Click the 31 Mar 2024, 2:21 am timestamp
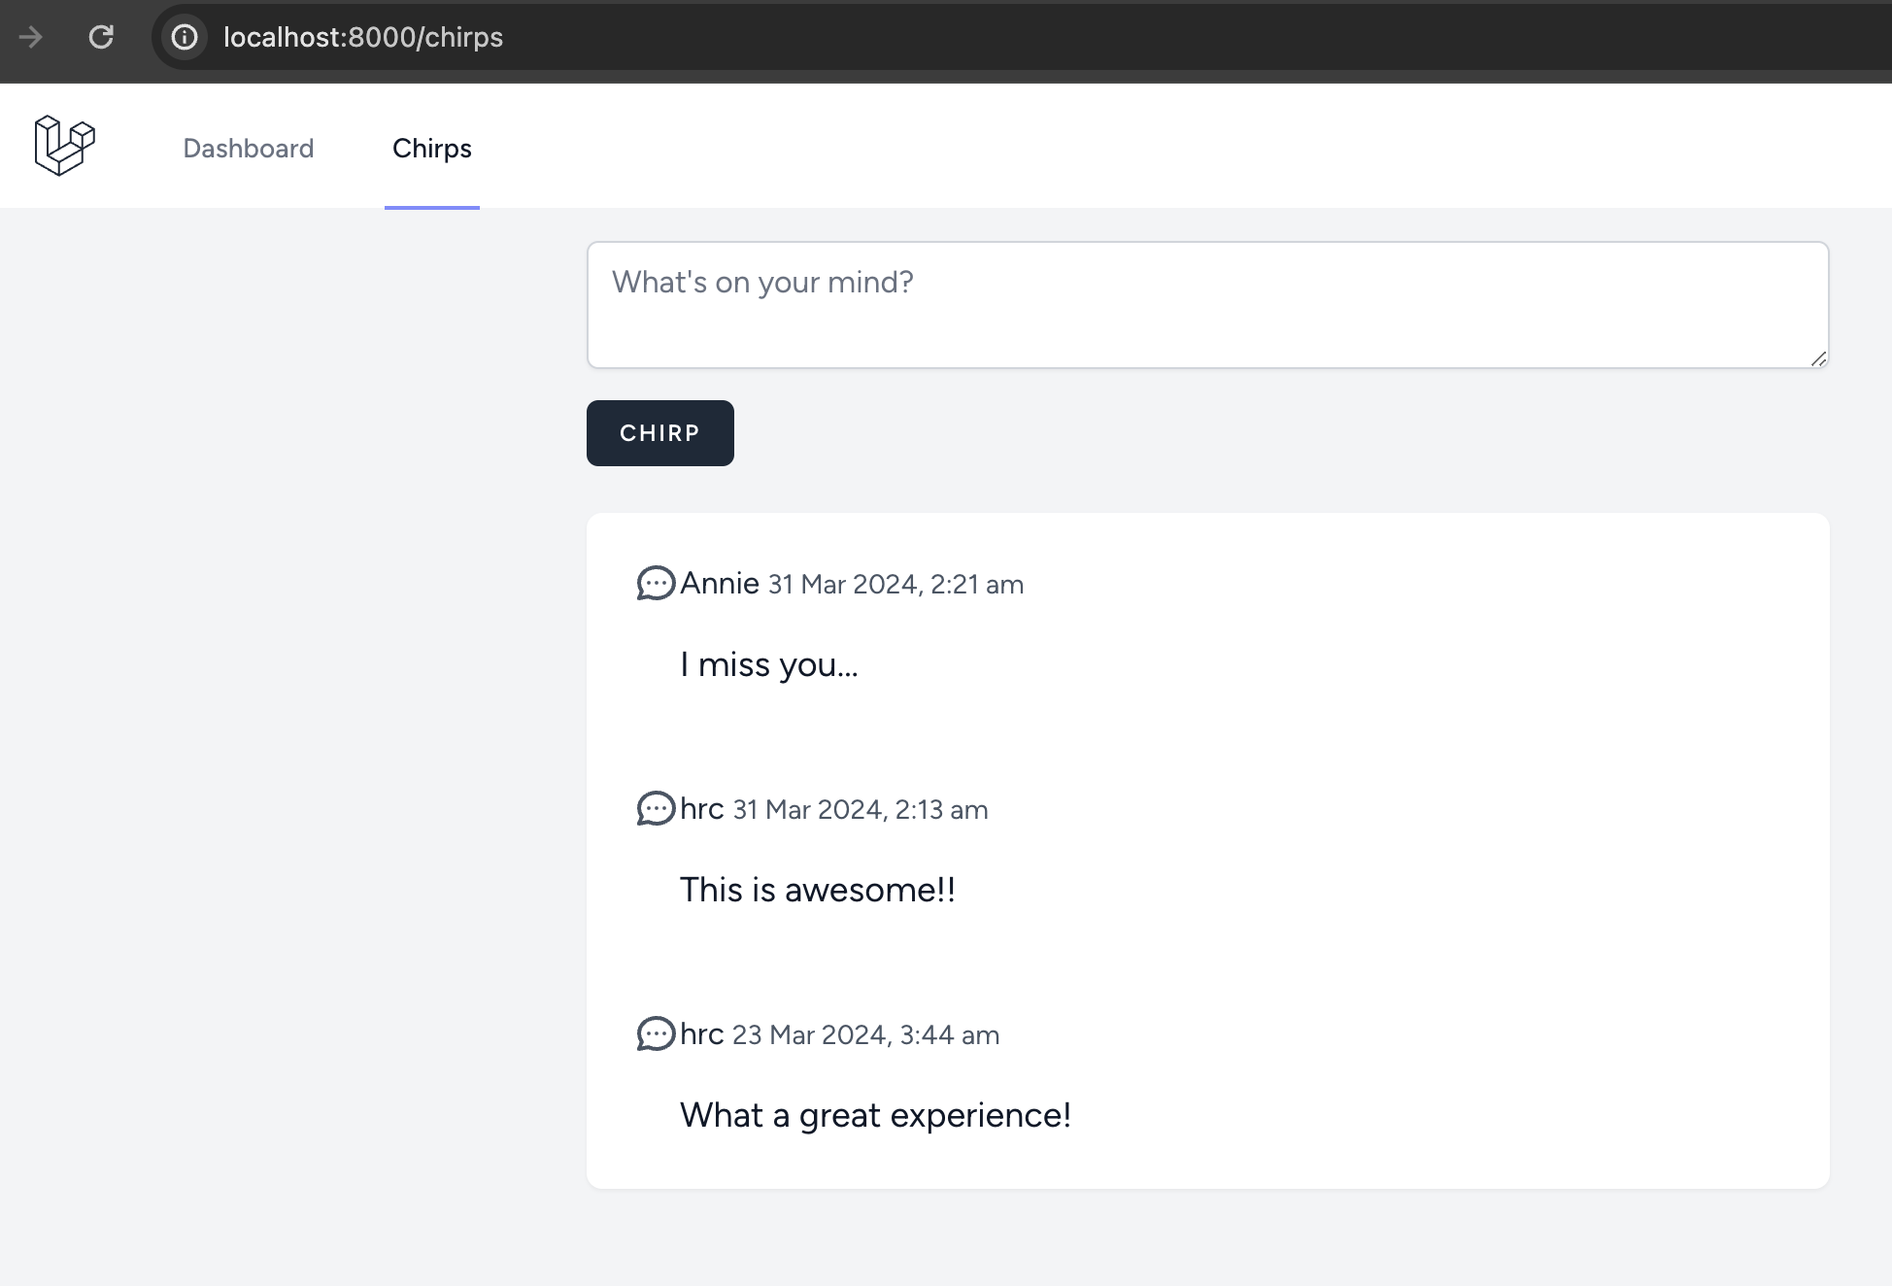 (x=896, y=585)
